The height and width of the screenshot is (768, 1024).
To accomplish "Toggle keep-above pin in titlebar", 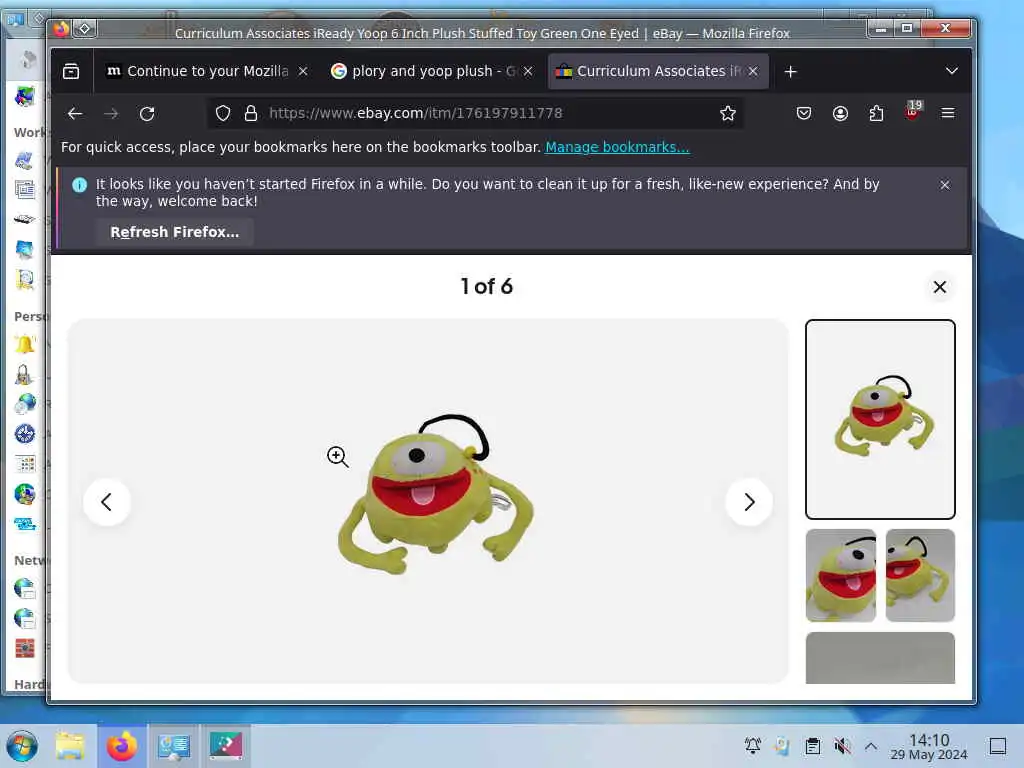I will pos(85,29).
